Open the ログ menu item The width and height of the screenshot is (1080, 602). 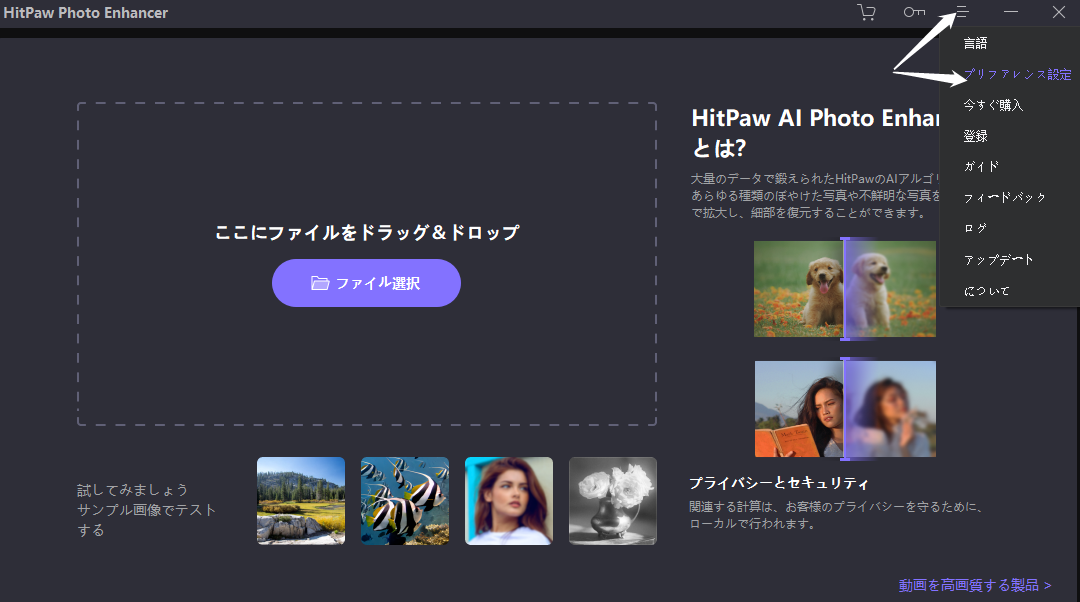[975, 229]
